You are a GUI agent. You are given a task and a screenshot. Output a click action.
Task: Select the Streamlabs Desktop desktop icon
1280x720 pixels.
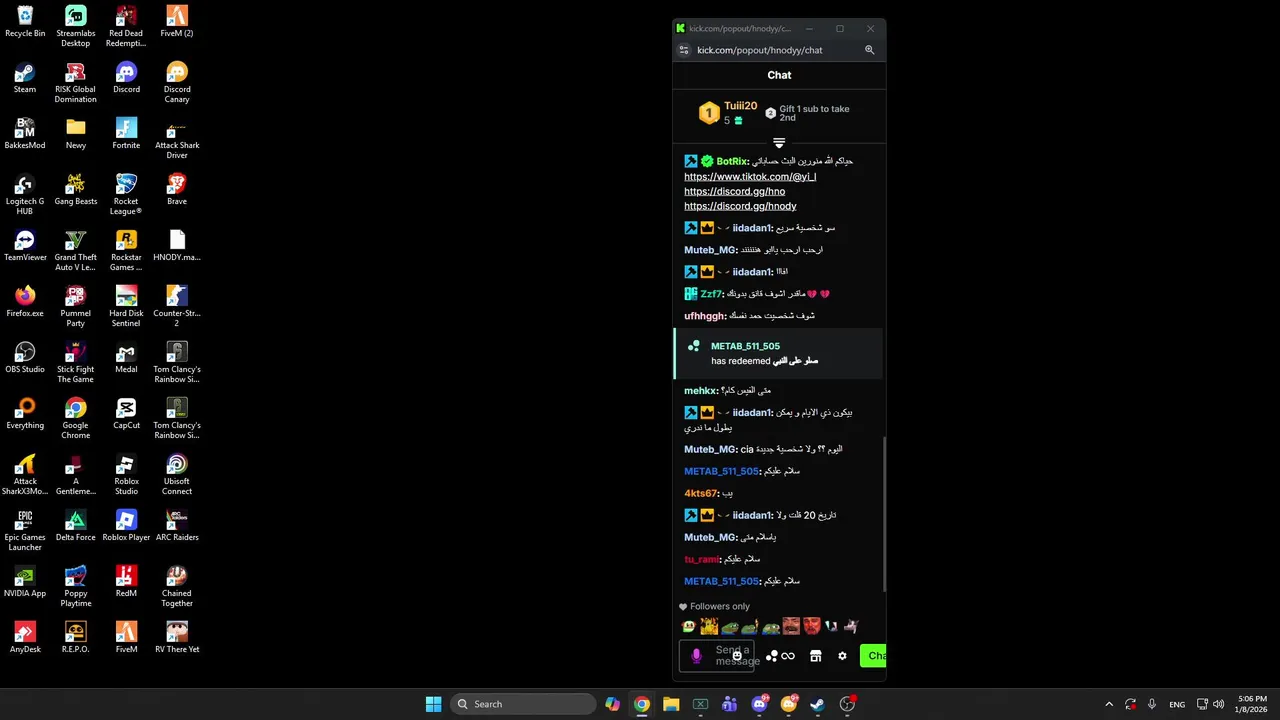click(x=76, y=26)
